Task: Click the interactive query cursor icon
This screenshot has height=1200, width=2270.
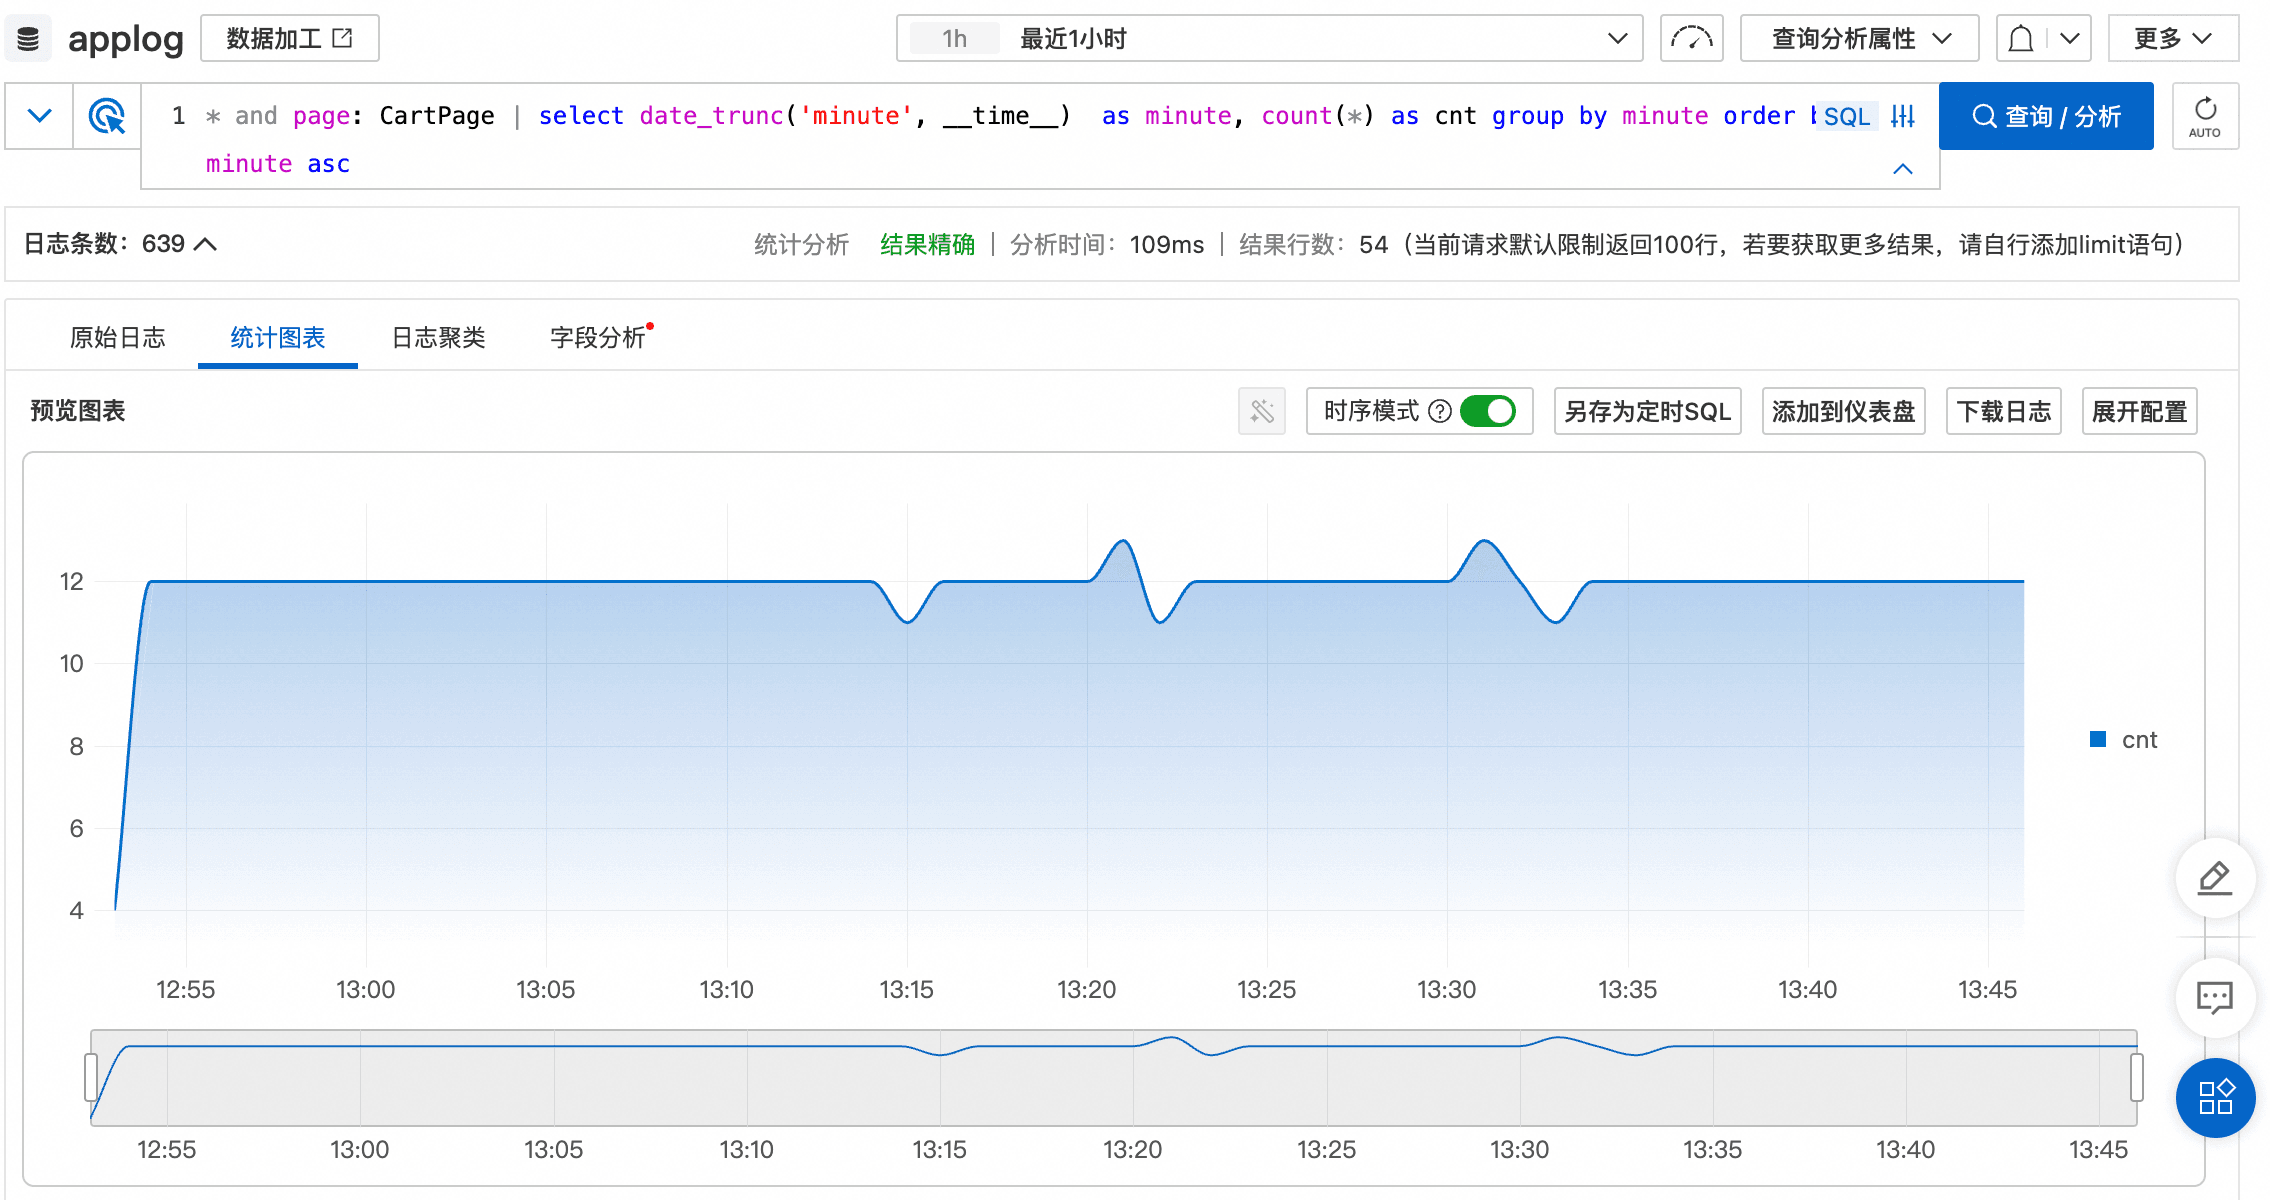Action: click(x=107, y=116)
